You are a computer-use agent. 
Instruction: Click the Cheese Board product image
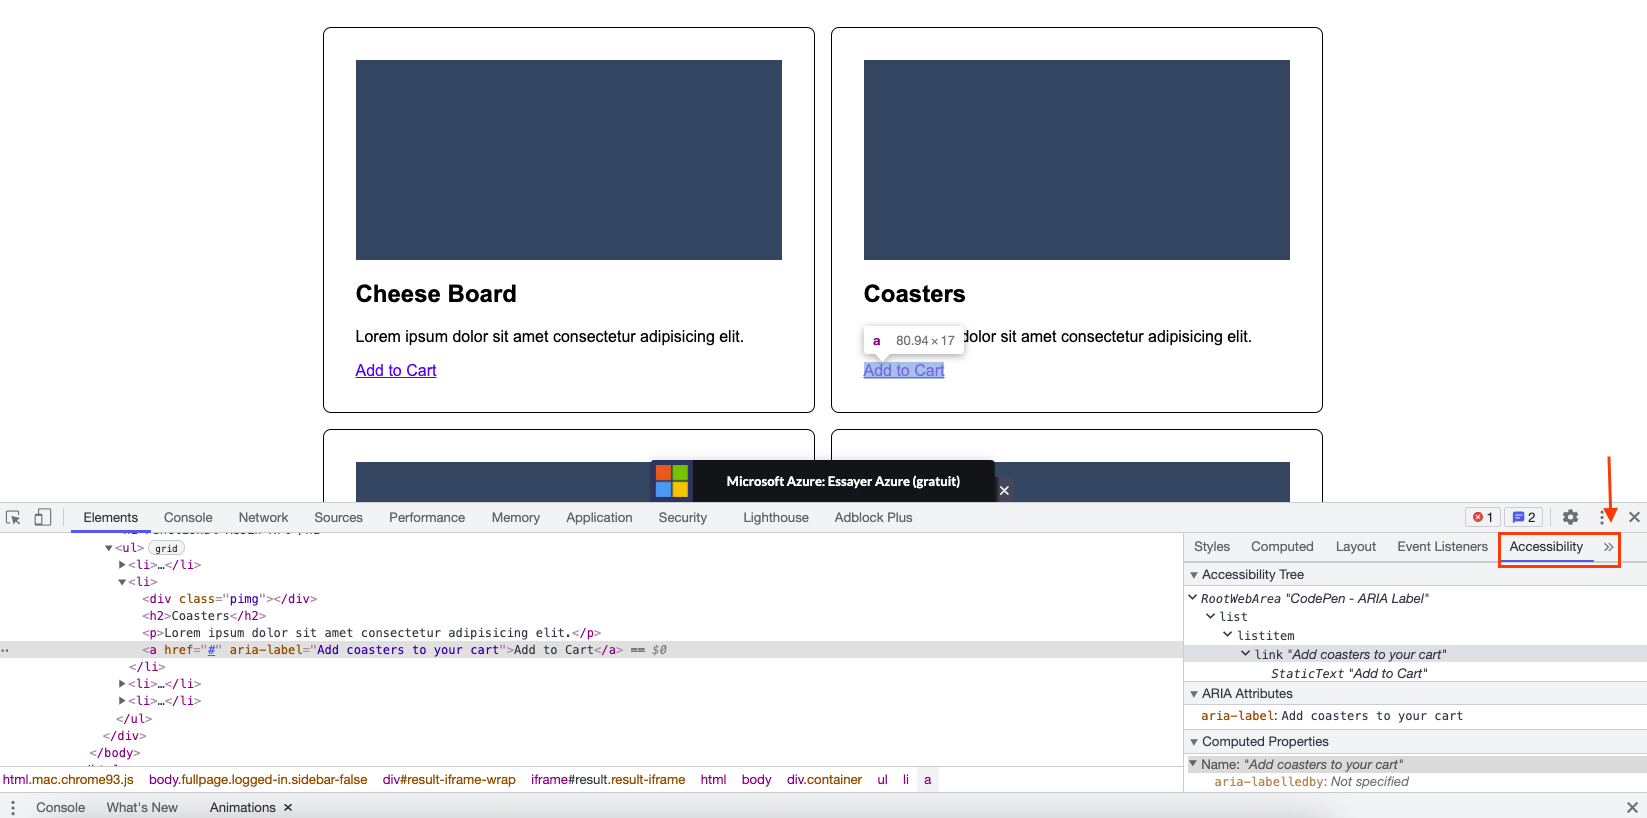point(569,160)
